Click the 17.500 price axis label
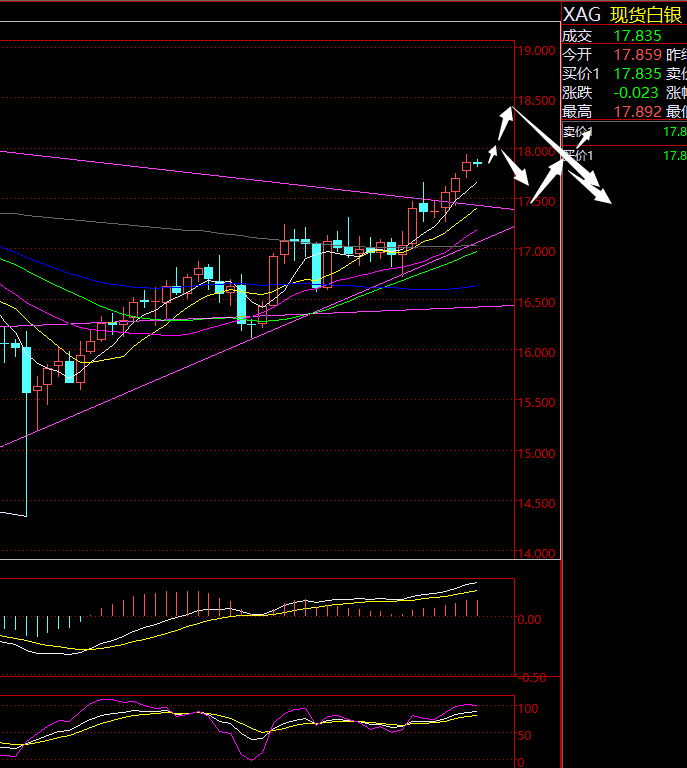687x768 pixels. coord(537,201)
